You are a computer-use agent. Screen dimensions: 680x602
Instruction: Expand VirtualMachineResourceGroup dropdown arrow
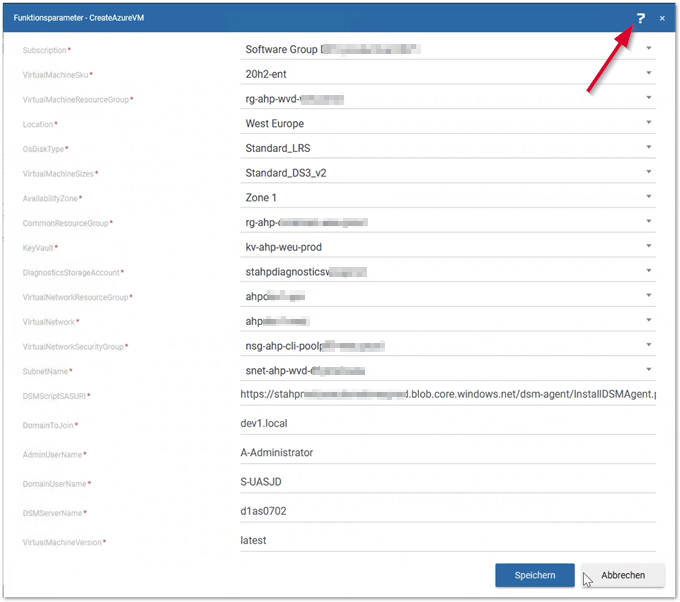[648, 98]
